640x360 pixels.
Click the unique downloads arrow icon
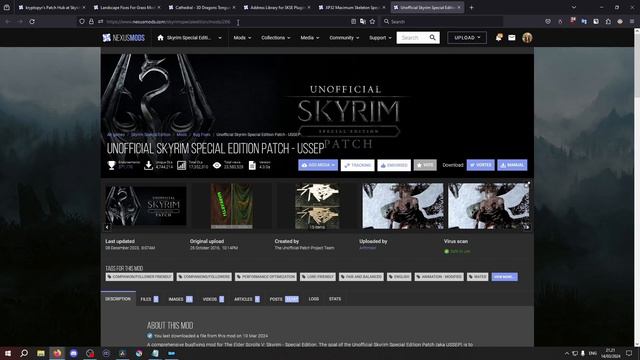[x=149, y=165]
